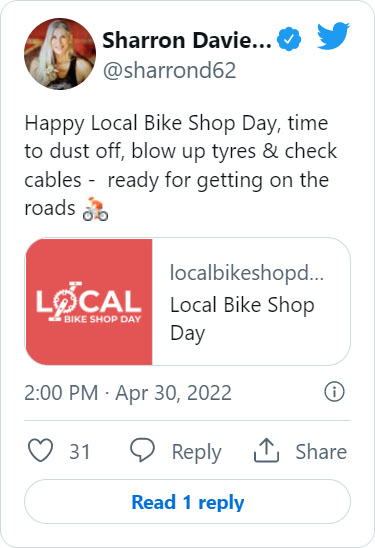Click the Twitter bird logo
The width and height of the screenshot is (375, 548).
333,36
